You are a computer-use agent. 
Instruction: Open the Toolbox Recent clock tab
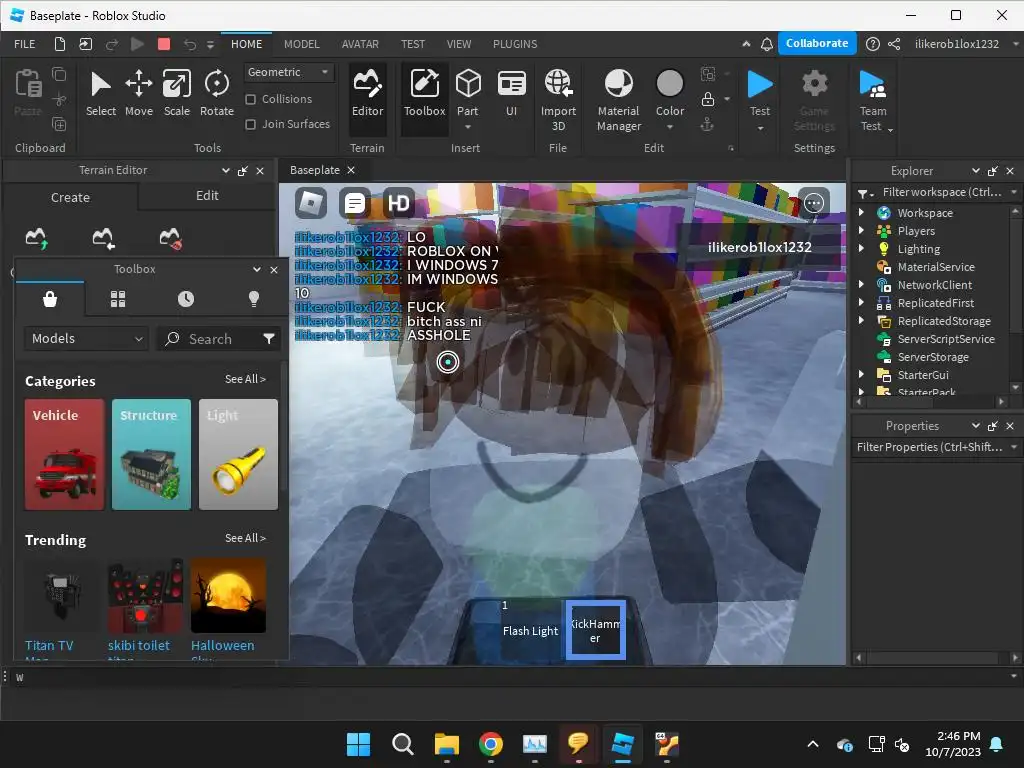coord(186,299)
